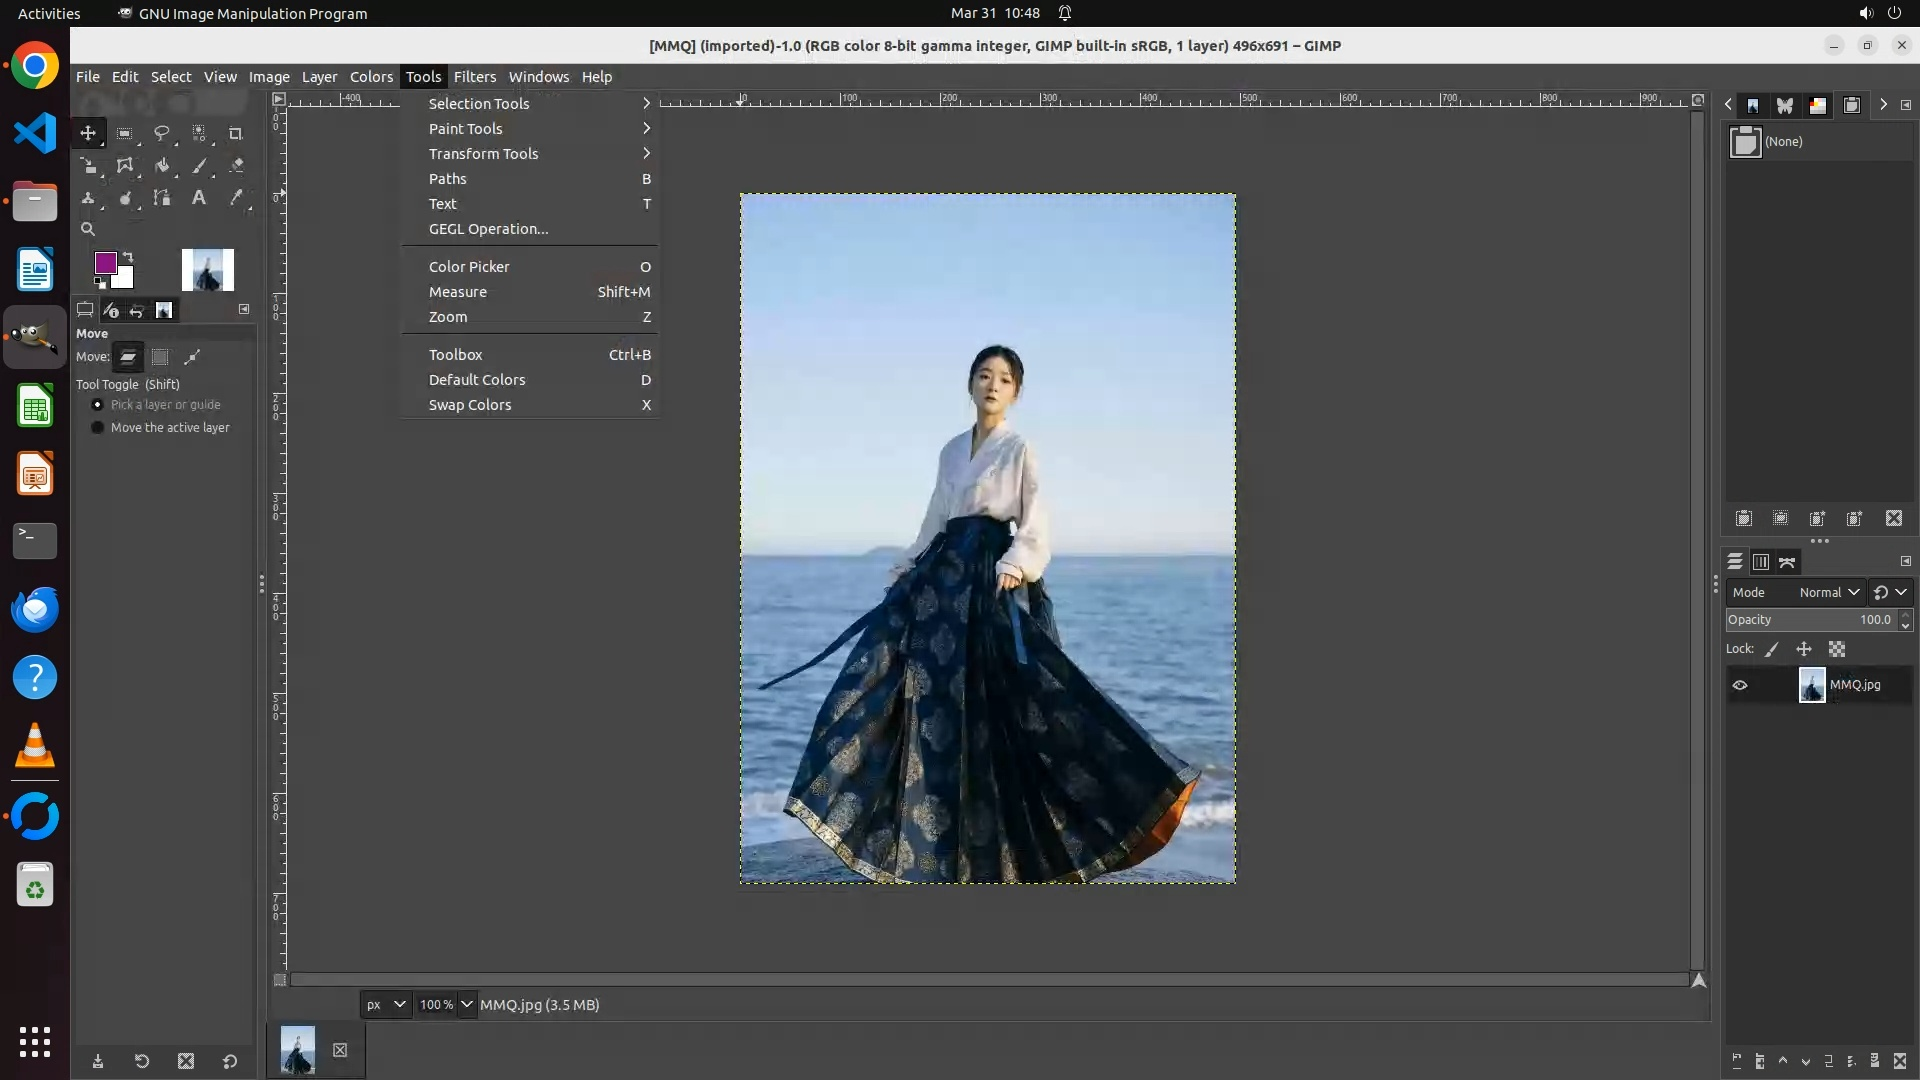Viewport: 1920px width, 1080px height.
Task: Click the purple foreground color swatch
Action: pyautogui.click(x=104, y=263)
